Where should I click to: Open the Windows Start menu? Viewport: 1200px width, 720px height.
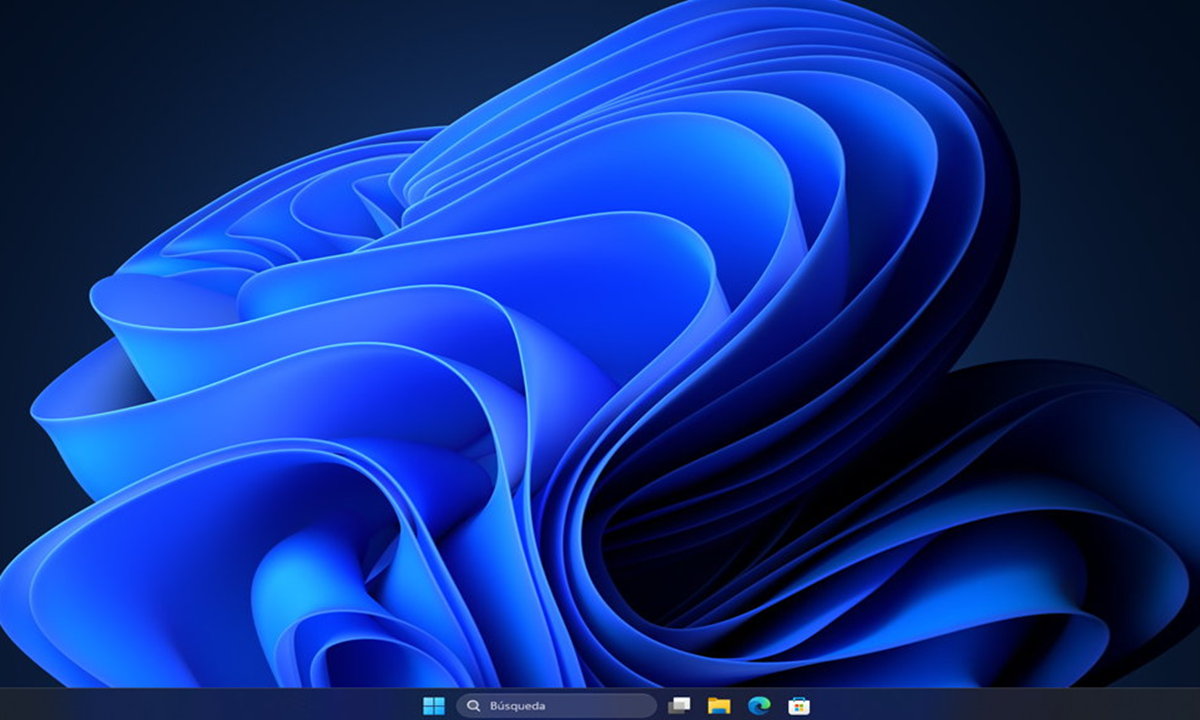point(434,706)
